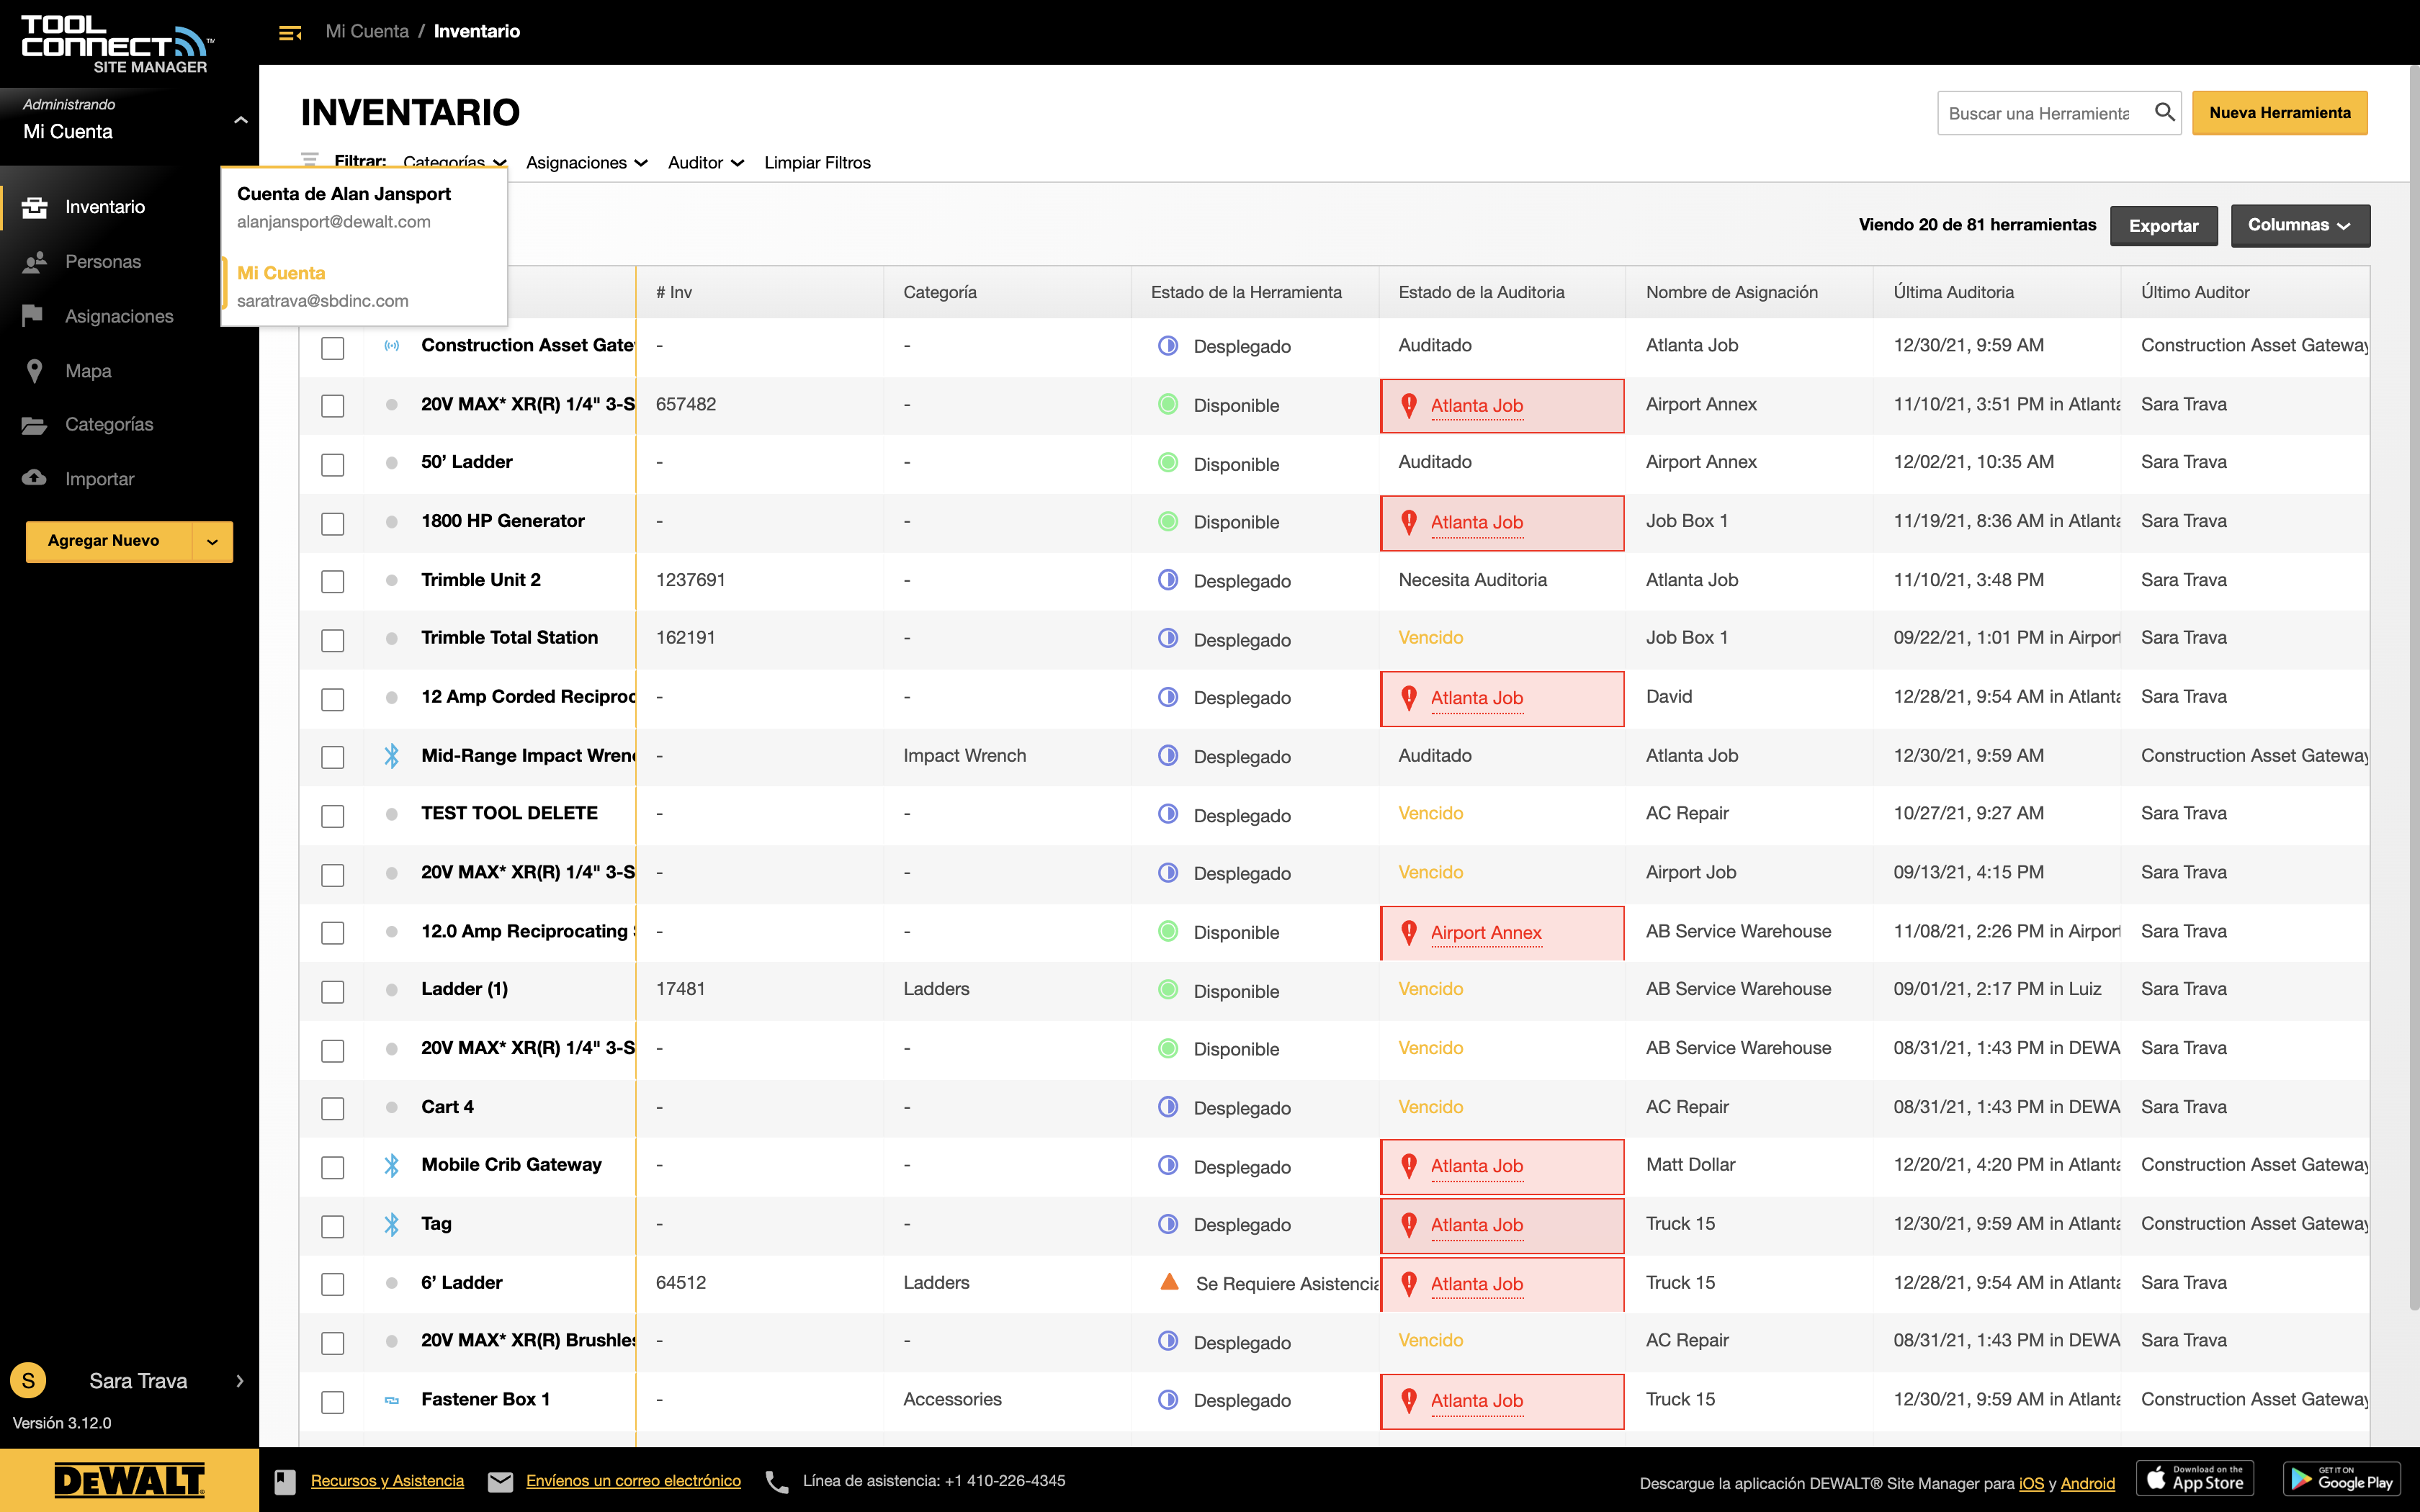The height and width of the screenshot is (1512, 2420).
Task: Select Cuenta de Alan Jansport account
Action: click(364, 207)
